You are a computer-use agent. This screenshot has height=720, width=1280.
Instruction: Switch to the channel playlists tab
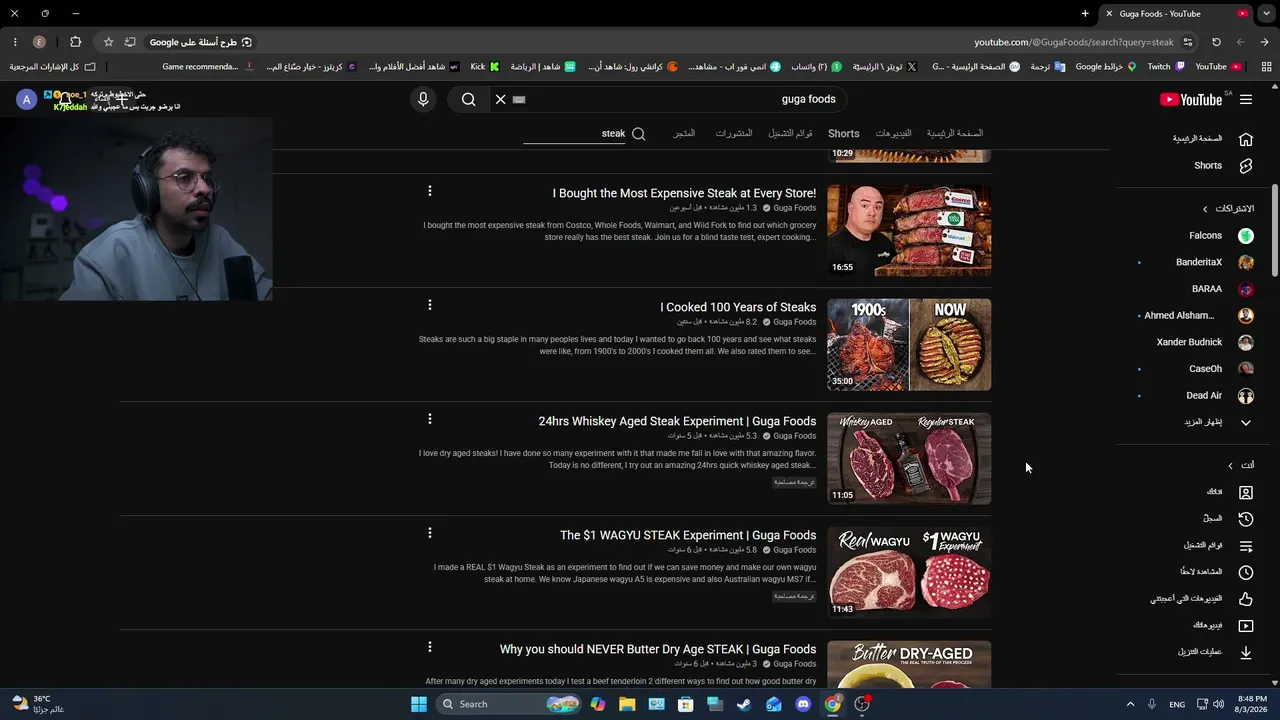coord(790,133)
